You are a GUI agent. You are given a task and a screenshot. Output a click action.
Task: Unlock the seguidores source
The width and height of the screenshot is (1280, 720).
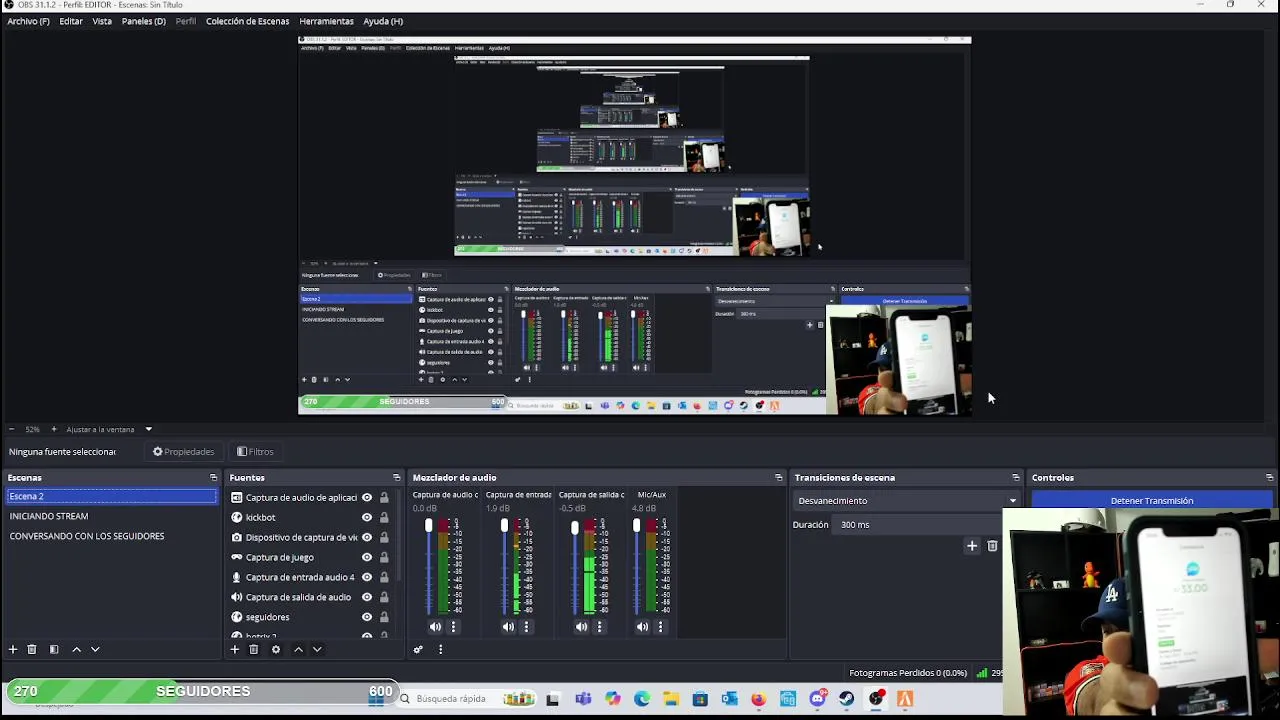pyautogui.click(x=384, y=617)
